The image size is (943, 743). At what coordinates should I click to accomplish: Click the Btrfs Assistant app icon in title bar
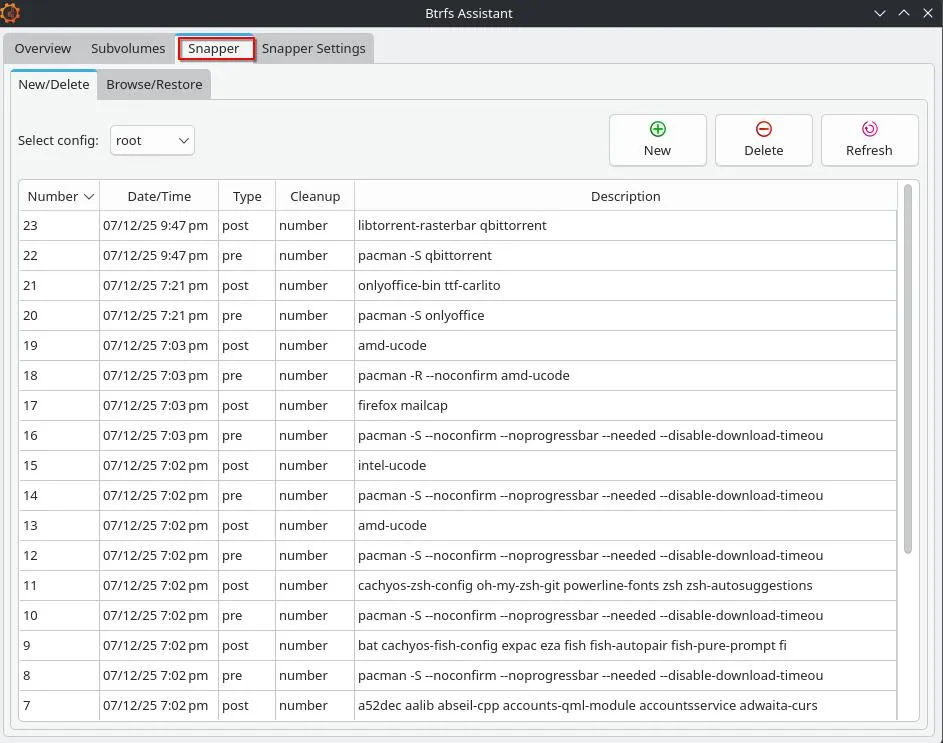click(x=10, y=13)
